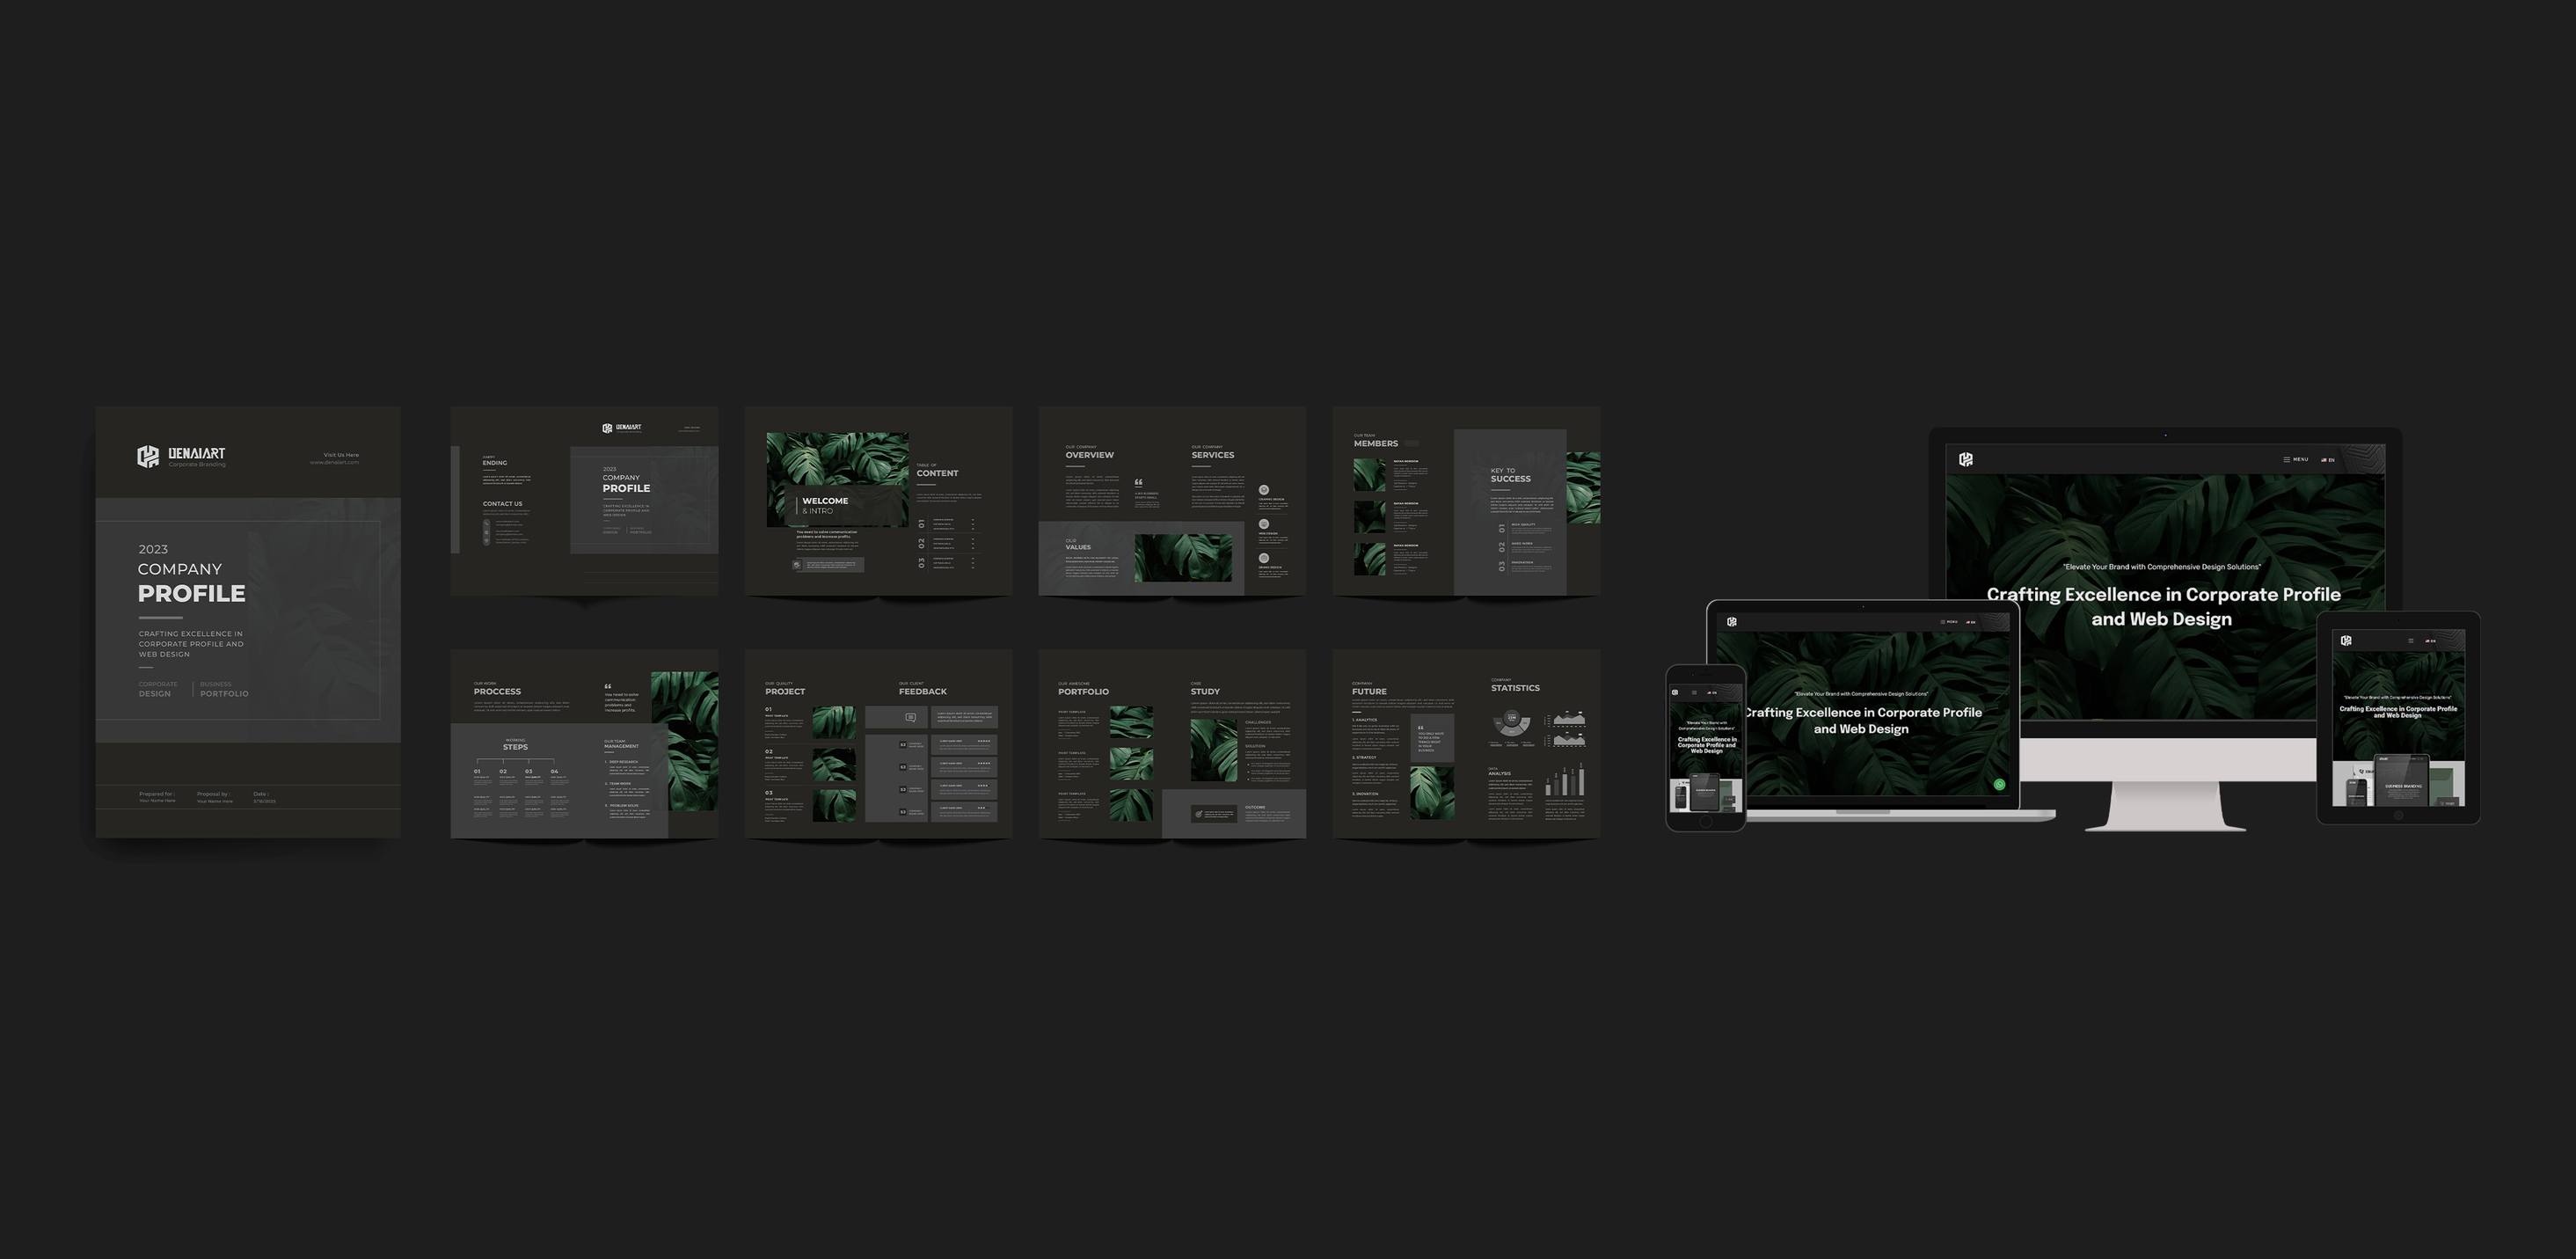The image size is (2576, 1259).
Task: Click the quote mark icon on Overview spread
Action: coord(1138,482)
